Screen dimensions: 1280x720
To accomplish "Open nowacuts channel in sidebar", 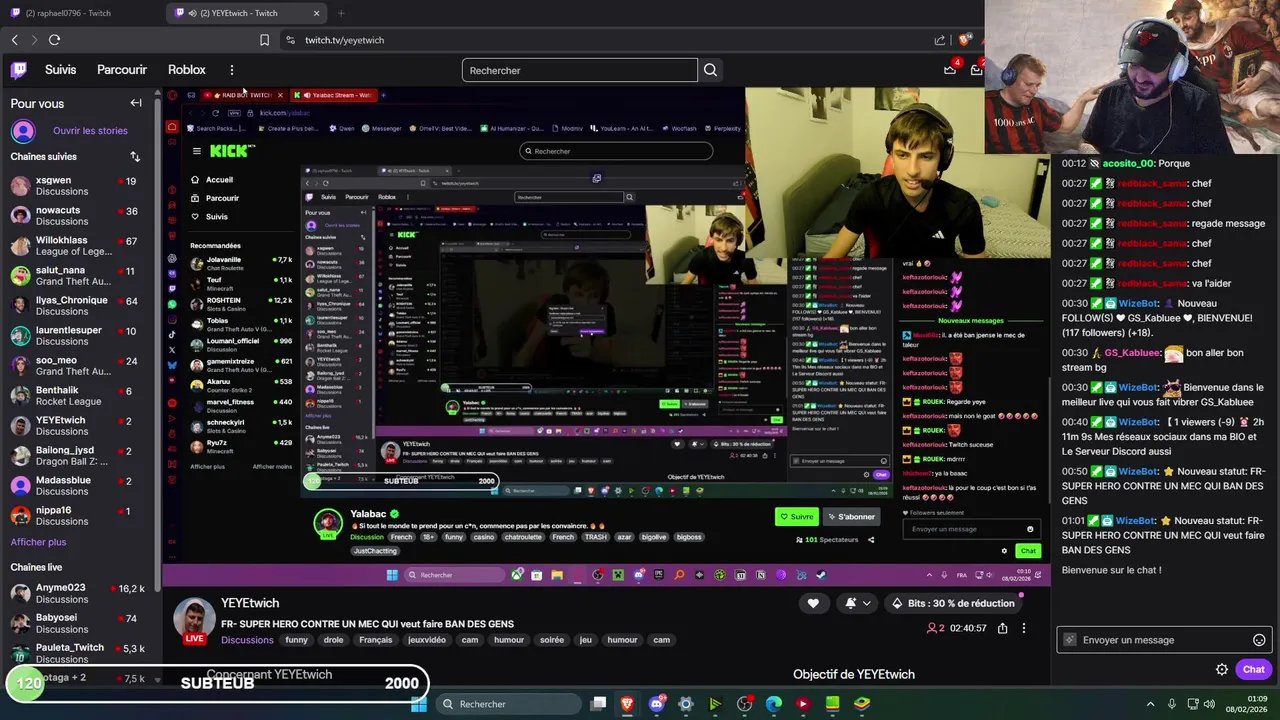I will tap(80, 216).
